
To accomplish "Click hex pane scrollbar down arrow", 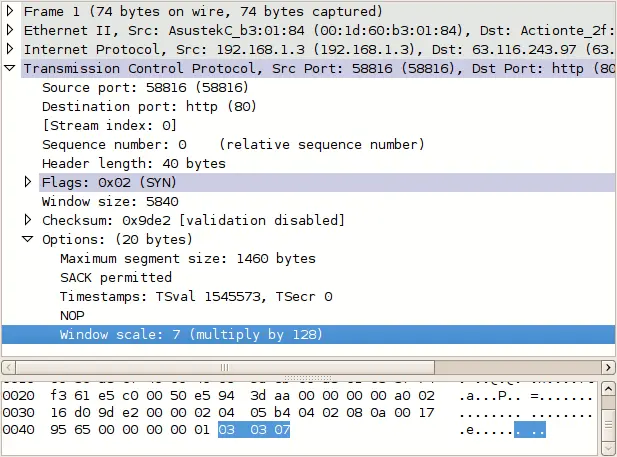I will point(608,448).
